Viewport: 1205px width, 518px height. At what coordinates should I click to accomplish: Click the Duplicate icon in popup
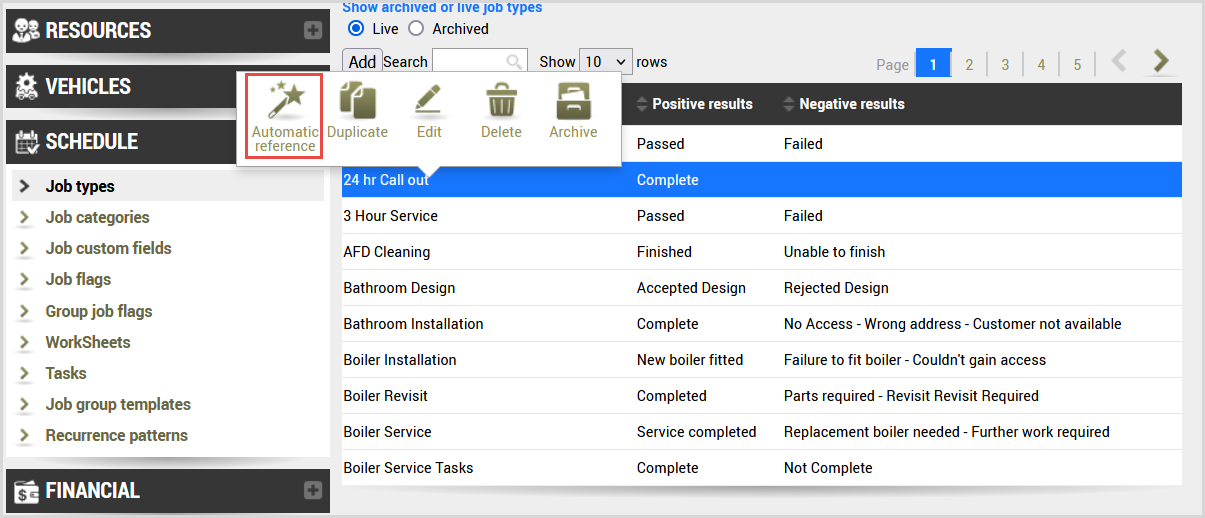(x=357, y=101)
